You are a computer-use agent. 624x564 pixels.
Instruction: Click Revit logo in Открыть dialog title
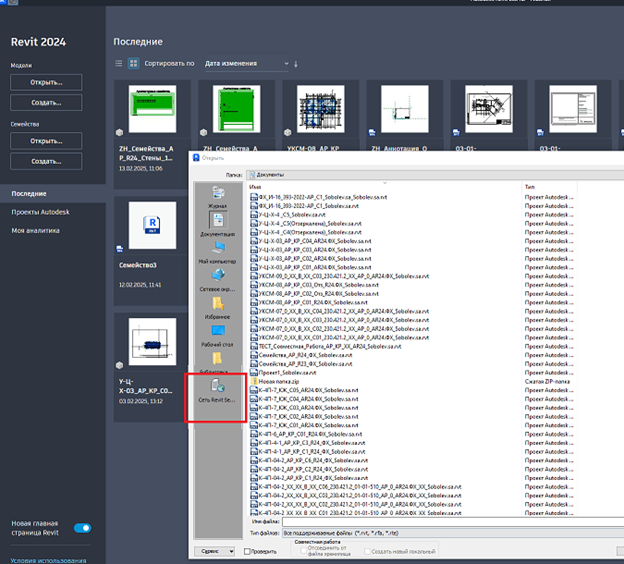tap(196, 158)
